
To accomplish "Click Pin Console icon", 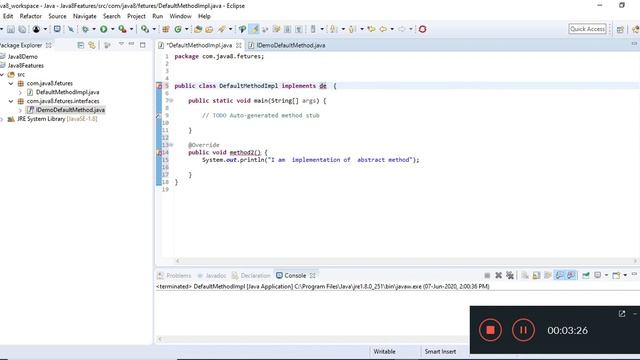I will [x=586, y=276].
